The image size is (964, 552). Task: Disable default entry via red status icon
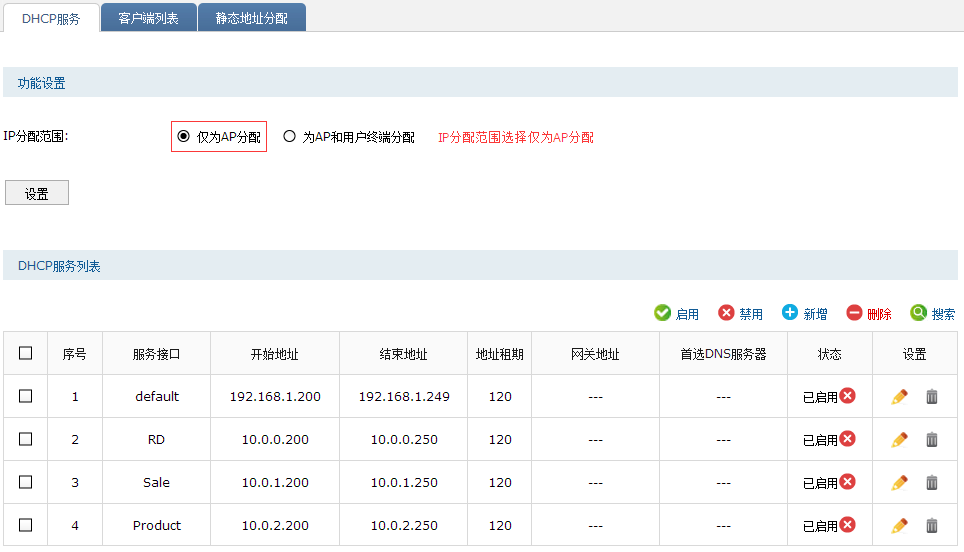(x=848, y=395)
